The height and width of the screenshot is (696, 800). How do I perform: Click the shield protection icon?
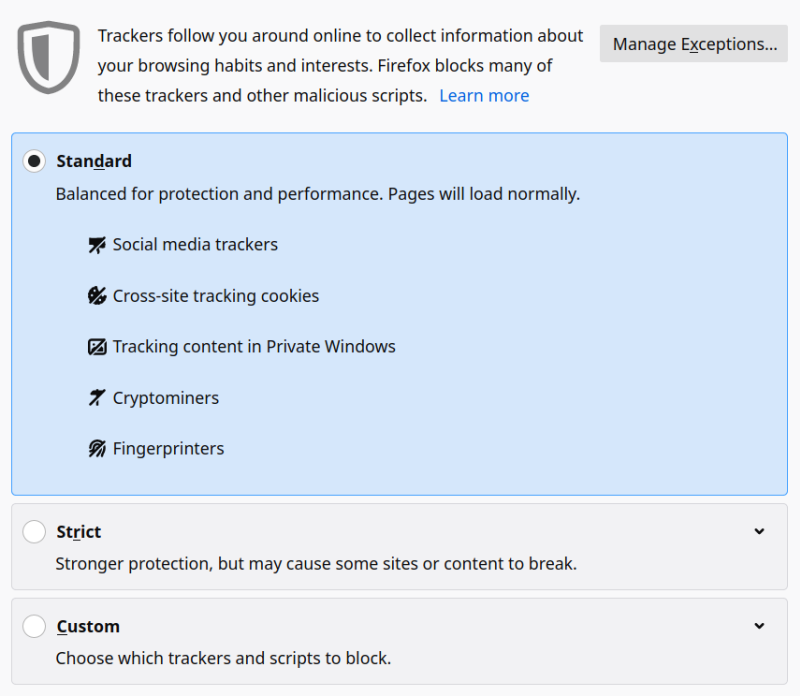point(48,58)
